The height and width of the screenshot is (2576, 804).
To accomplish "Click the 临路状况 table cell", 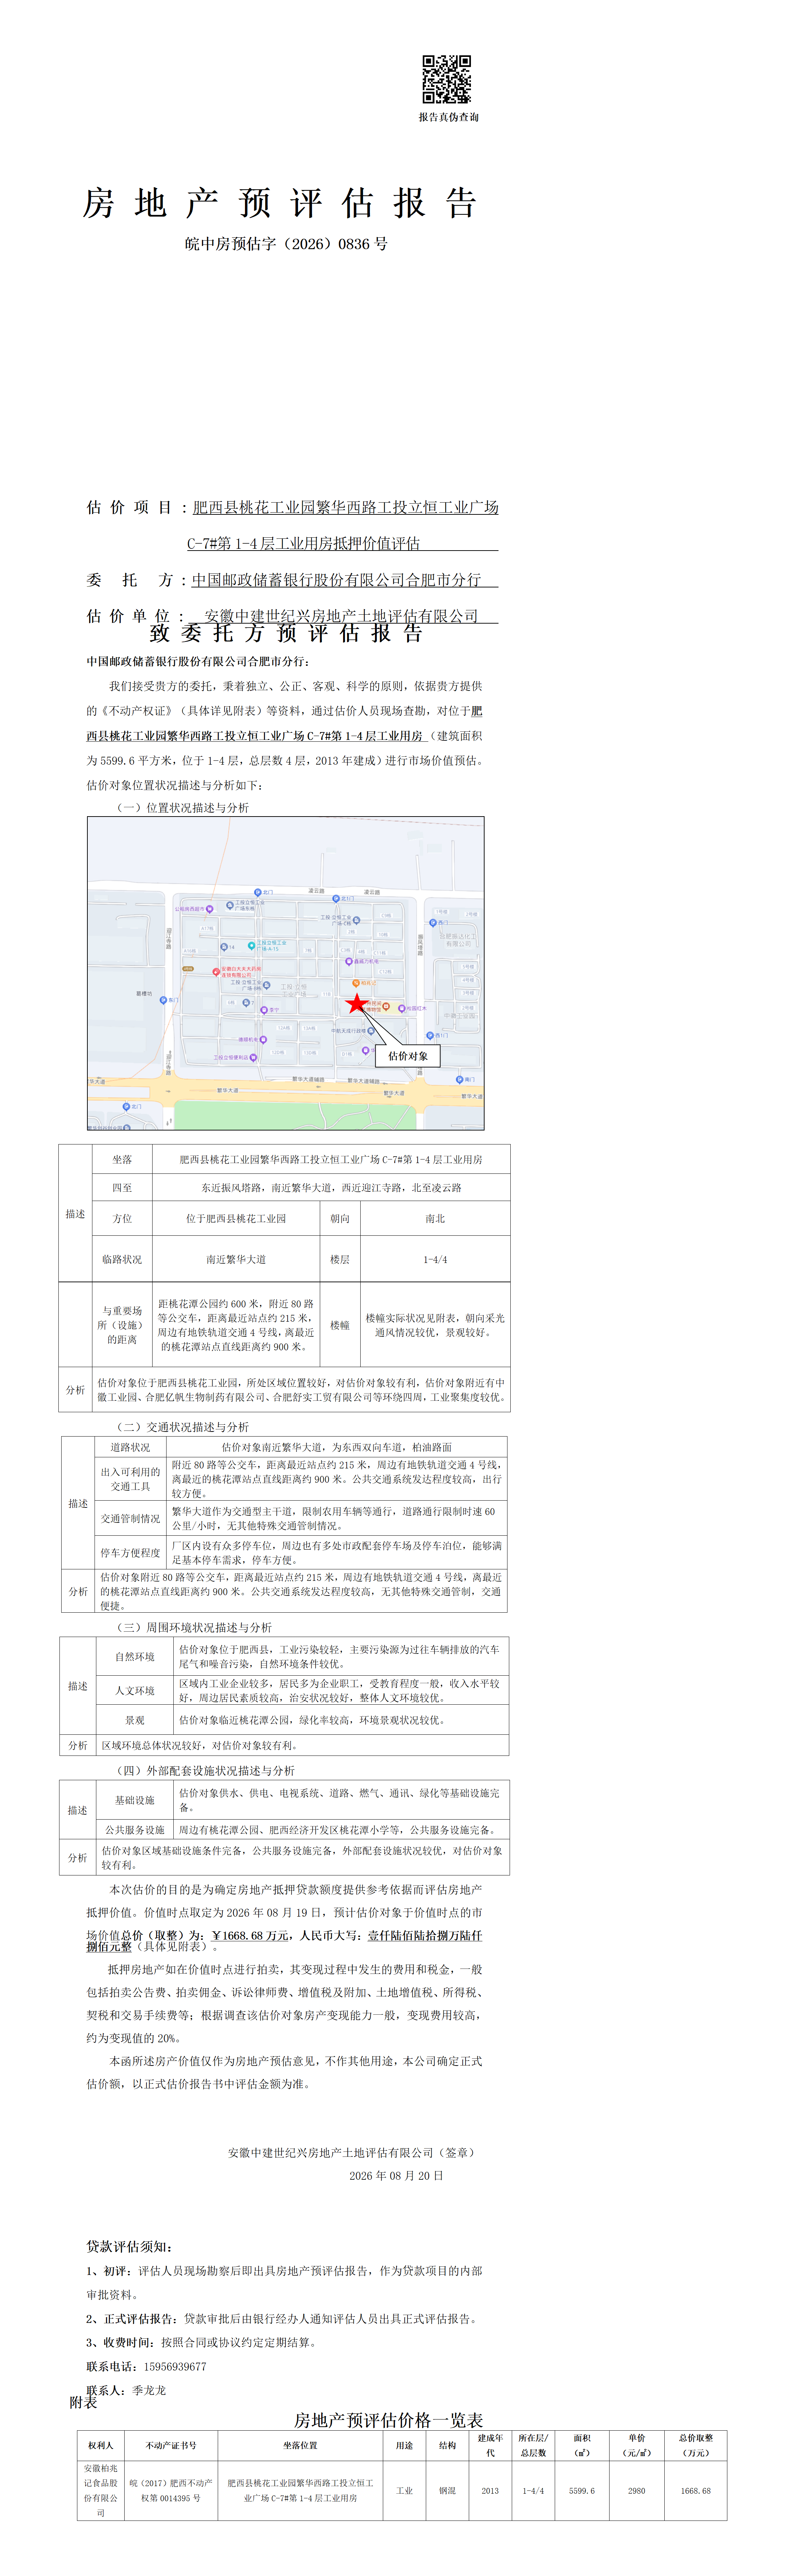I will coord(122,1259).
